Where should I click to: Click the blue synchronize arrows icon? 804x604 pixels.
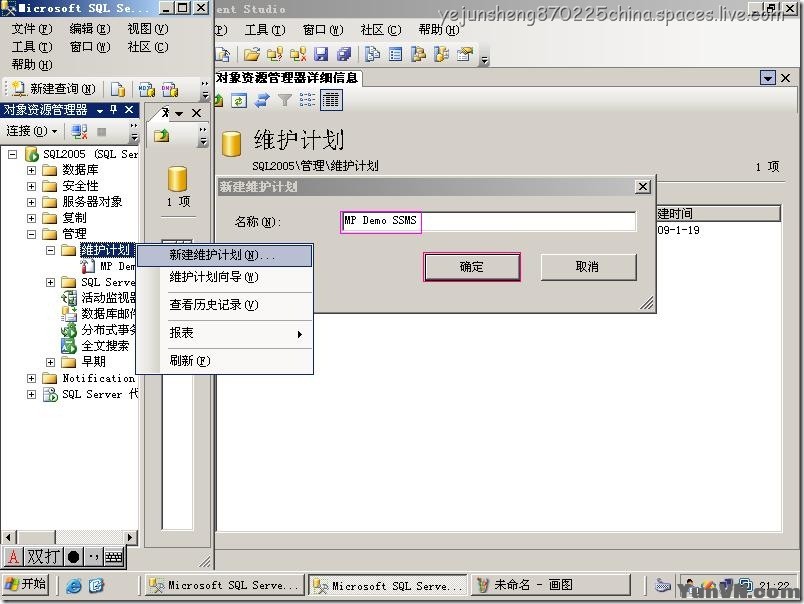pyautogui.click(x=262, y=100)
